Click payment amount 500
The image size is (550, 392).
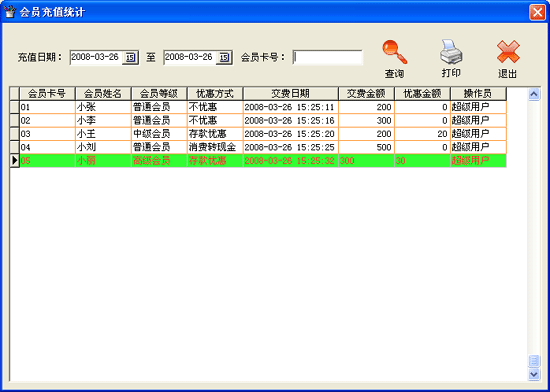click(366, 147)
